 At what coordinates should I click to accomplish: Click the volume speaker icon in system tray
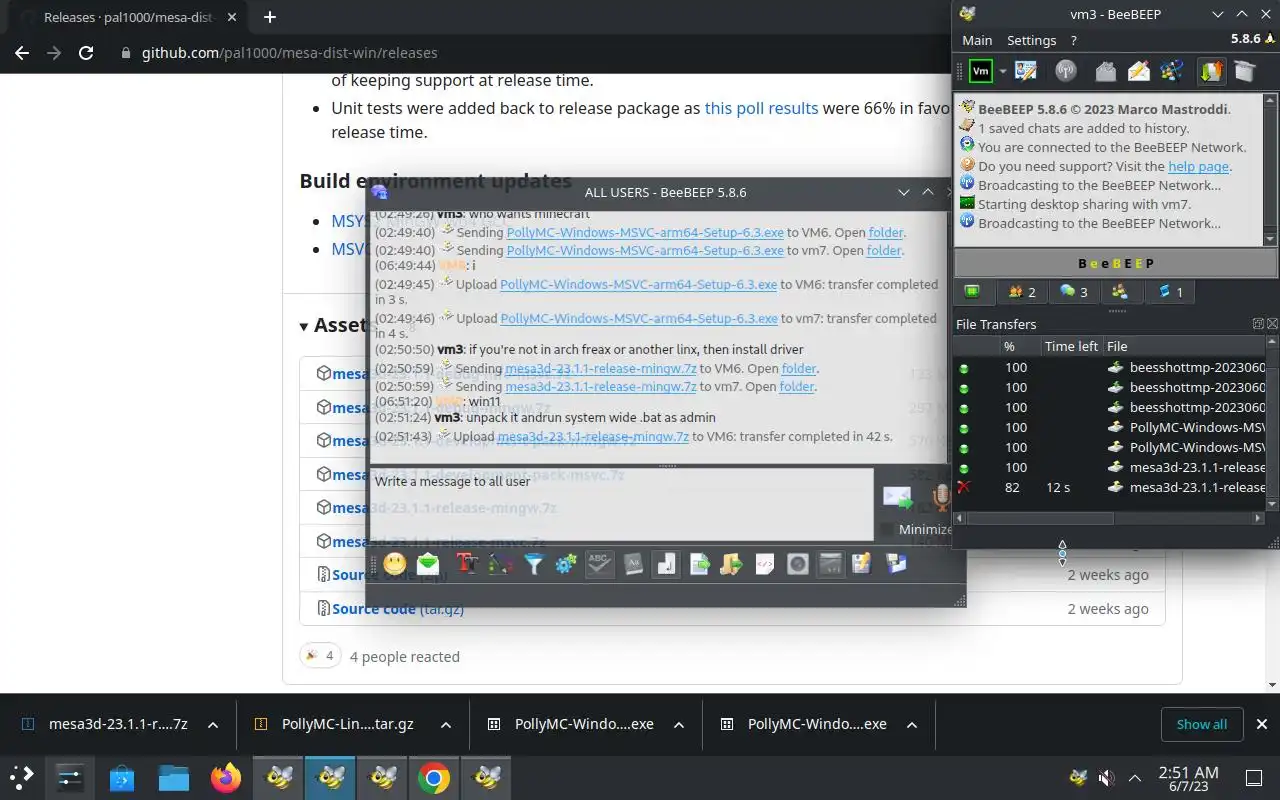(x=1106, y=778)
